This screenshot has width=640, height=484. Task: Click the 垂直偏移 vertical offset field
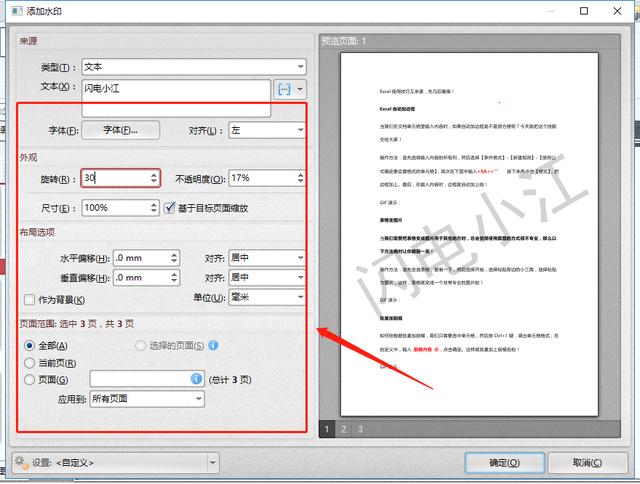[141, 278]
